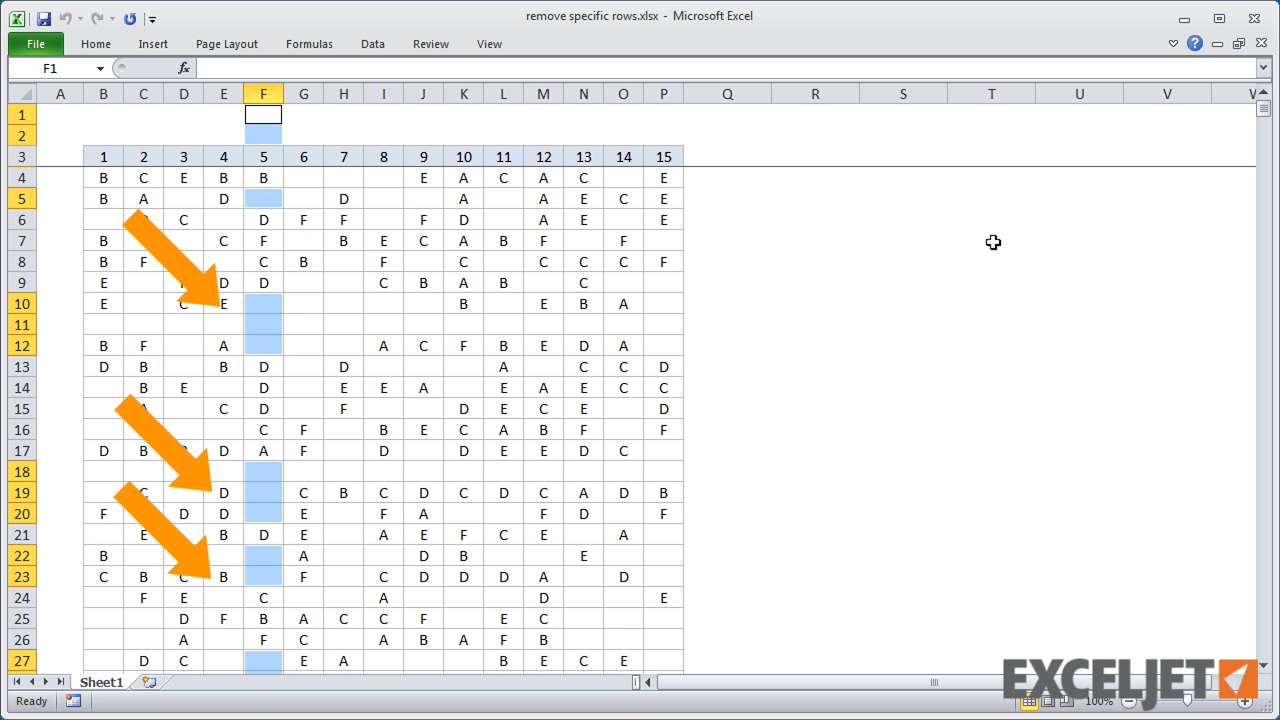Click the zoom out minus slider control
This screenshot has height=720, width=1280.
(1128, 701)
